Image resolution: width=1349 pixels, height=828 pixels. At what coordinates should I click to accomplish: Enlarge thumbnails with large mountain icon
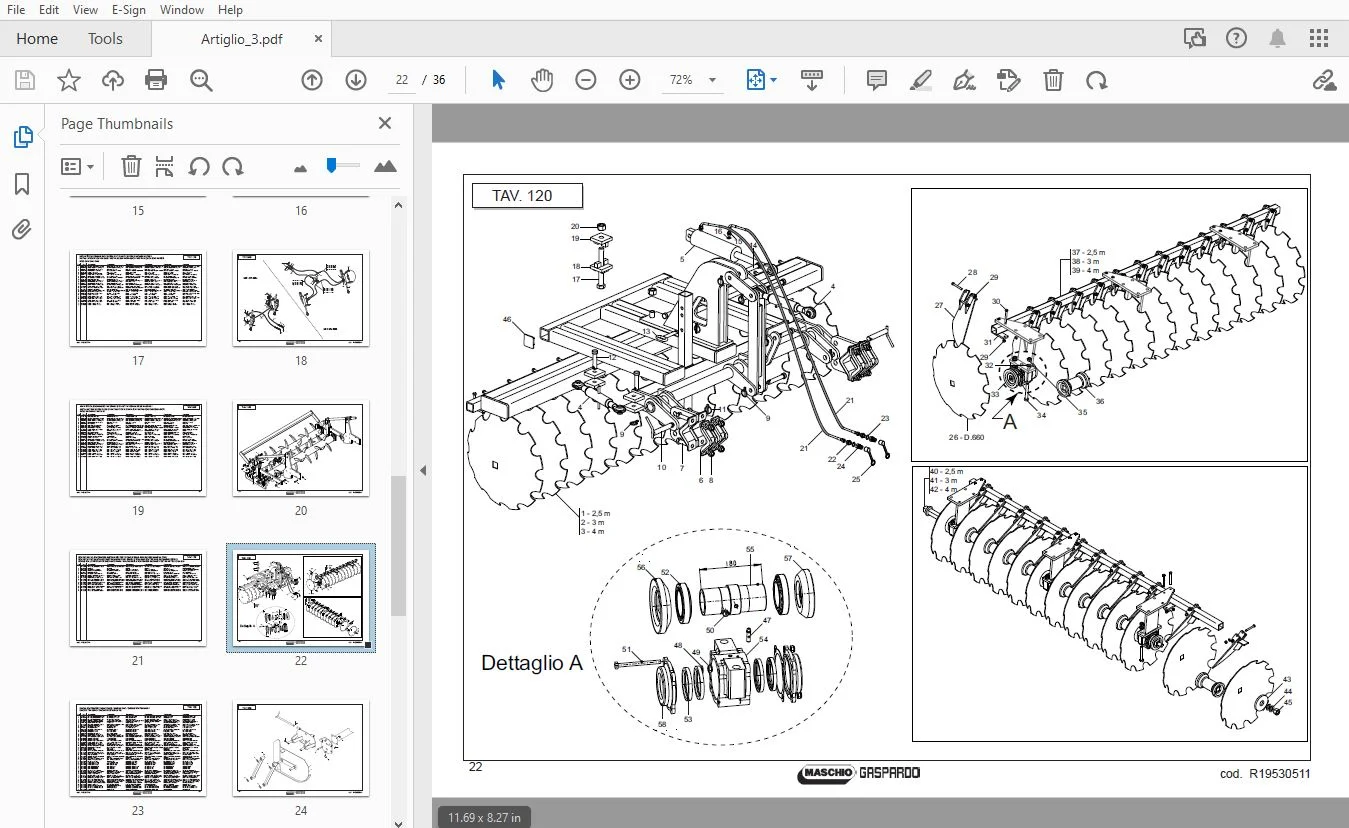pos(385,166)
